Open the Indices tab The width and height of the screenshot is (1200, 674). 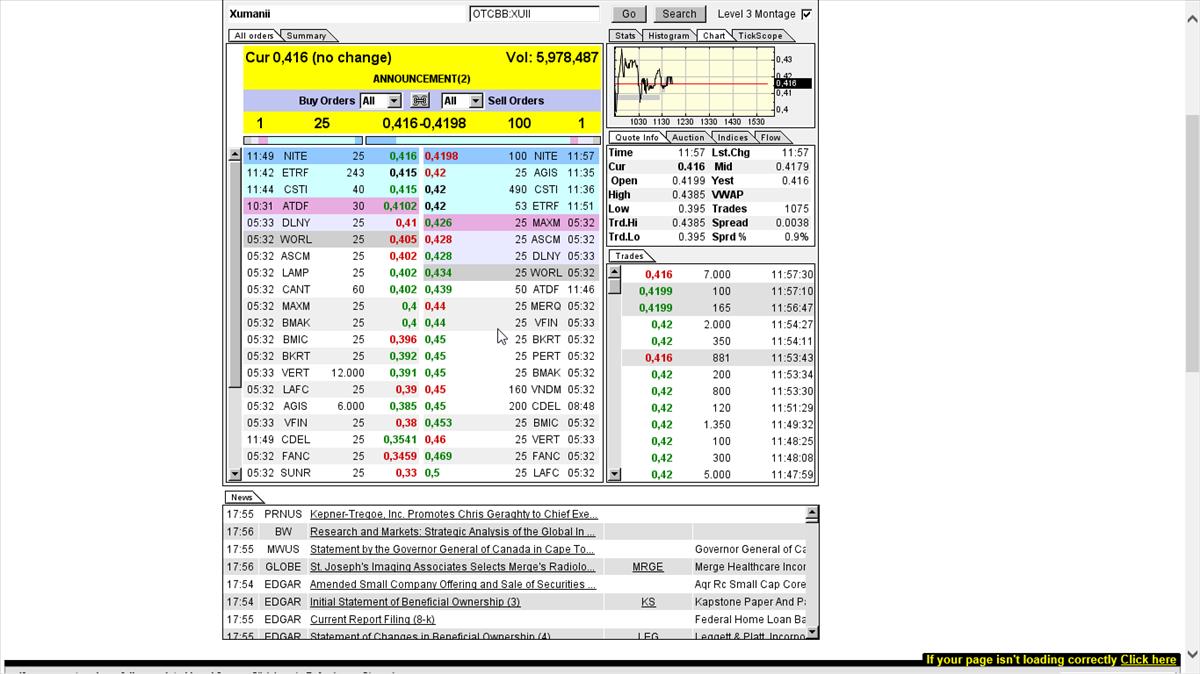tap(731, 137)
